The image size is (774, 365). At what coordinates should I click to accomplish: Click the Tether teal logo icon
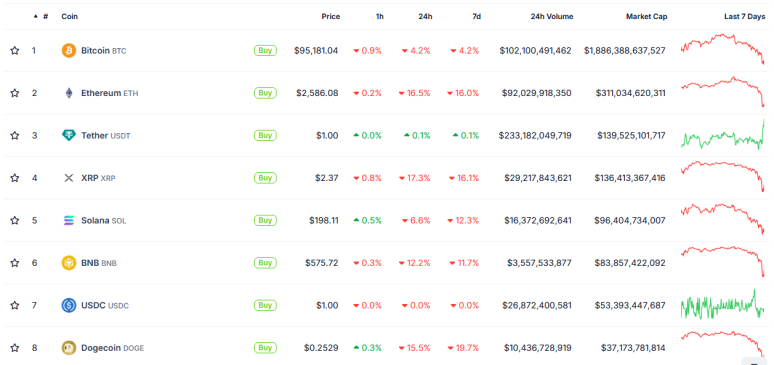tap(69, 135)
